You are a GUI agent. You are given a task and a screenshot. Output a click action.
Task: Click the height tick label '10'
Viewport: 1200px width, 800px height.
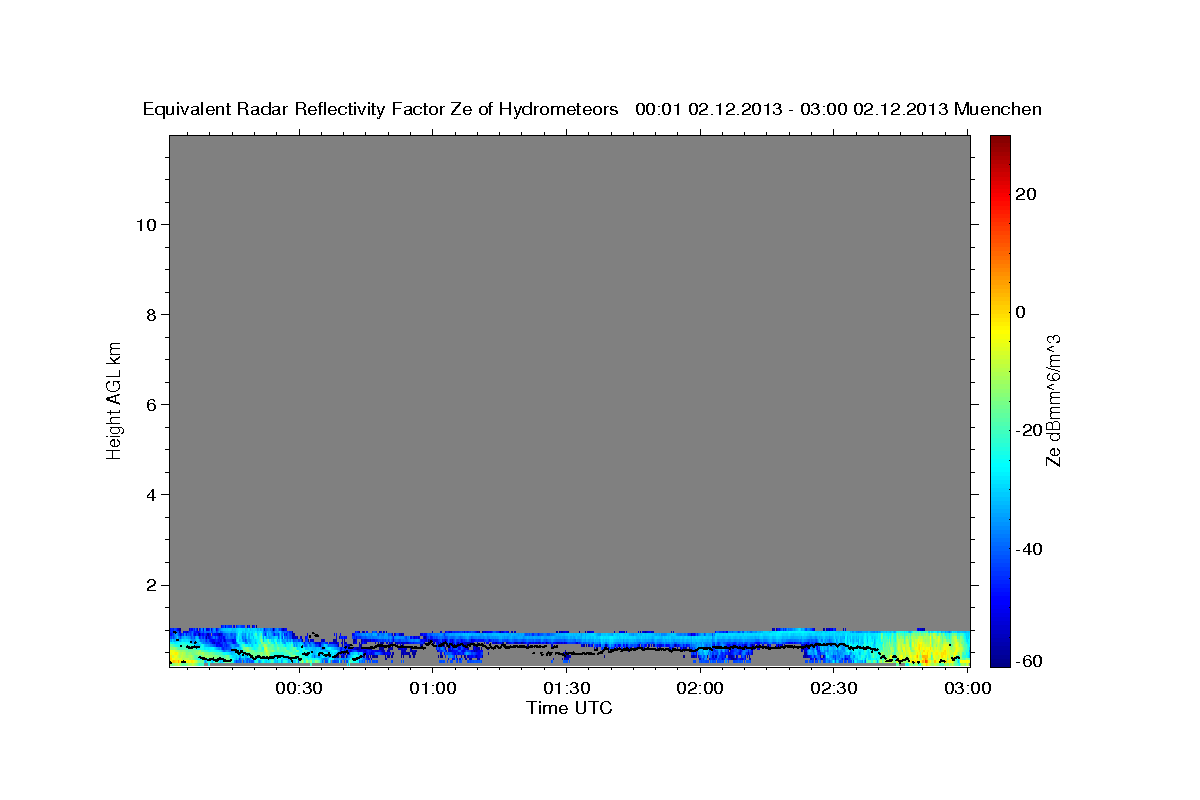[146, 224]
